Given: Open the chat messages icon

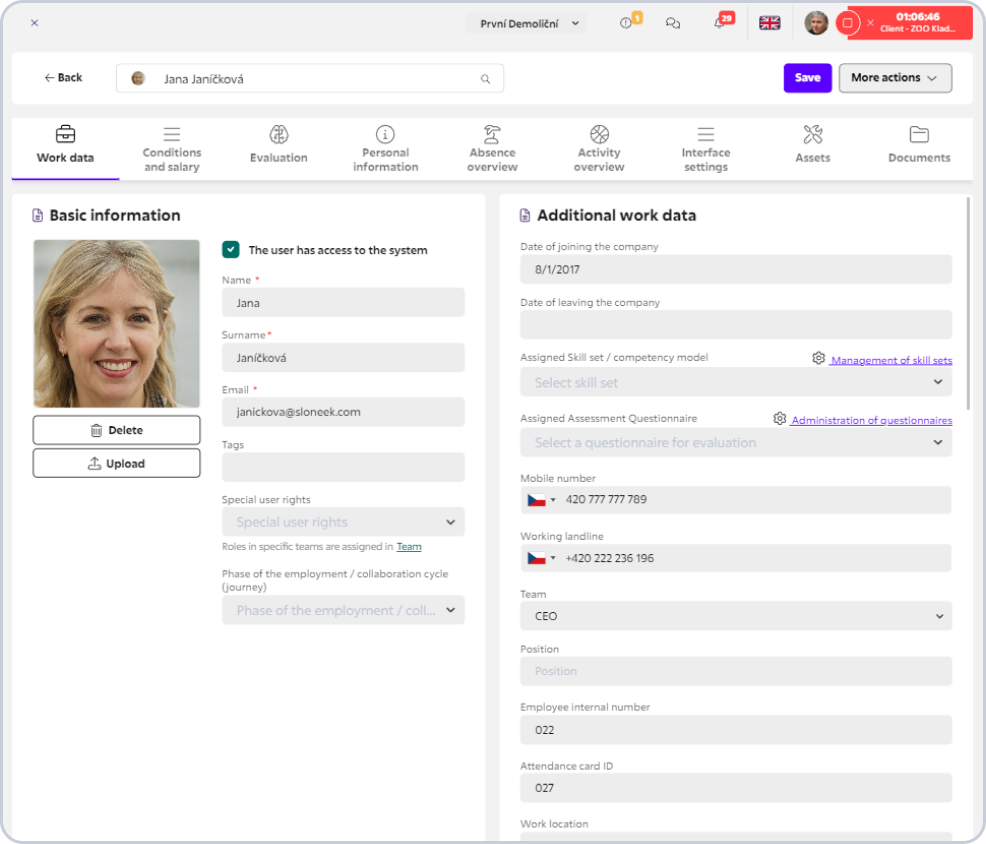Looking at the screenshot, I should 673,23.
